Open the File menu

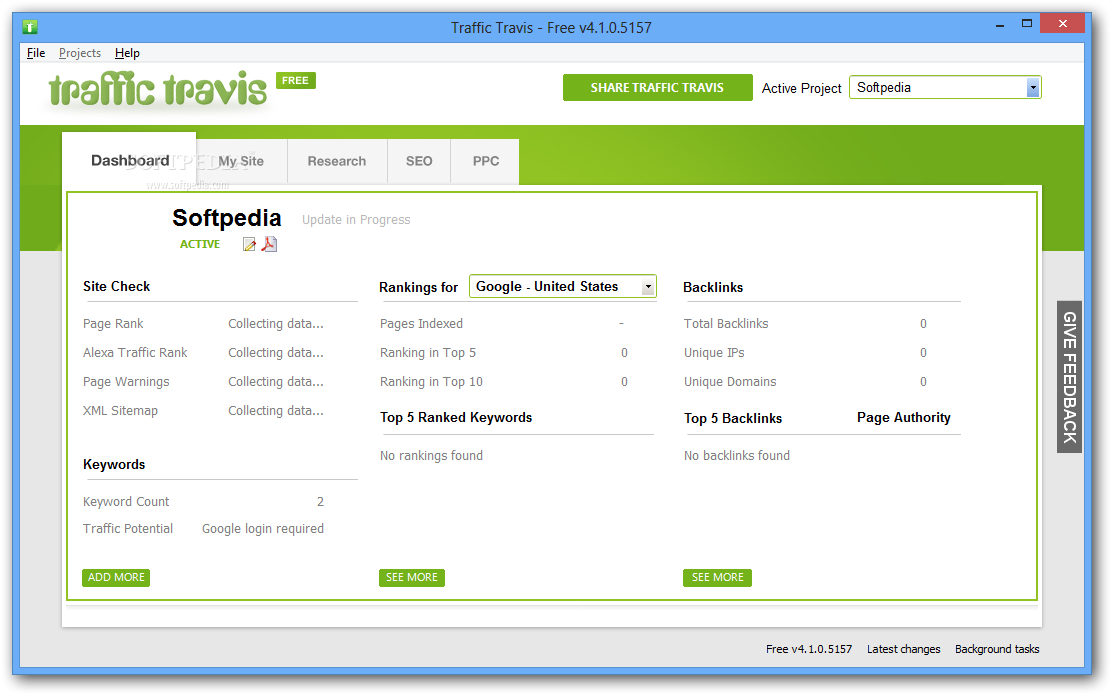click(35, 53)
